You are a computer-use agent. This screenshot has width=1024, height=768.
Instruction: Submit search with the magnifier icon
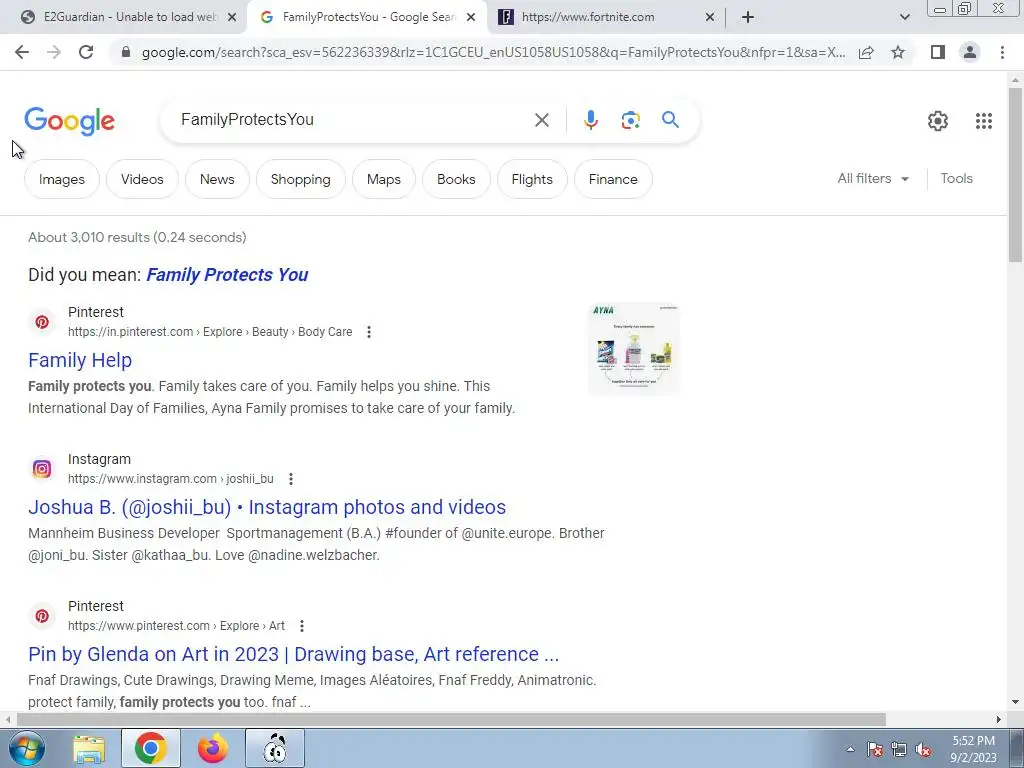tap(670, 120)
